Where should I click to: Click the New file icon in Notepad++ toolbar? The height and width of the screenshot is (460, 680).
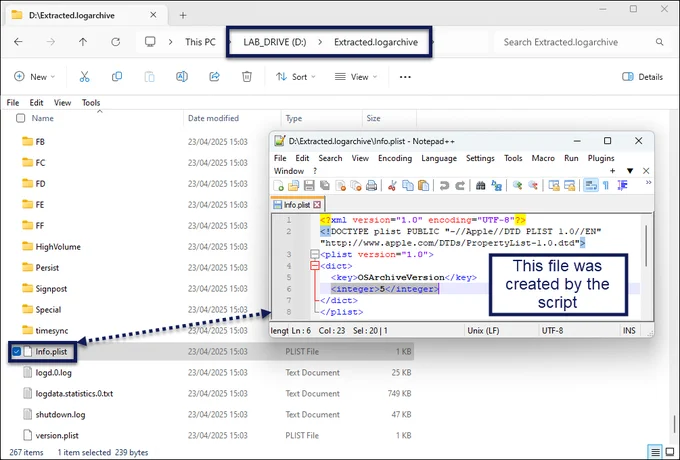[278, 186]
